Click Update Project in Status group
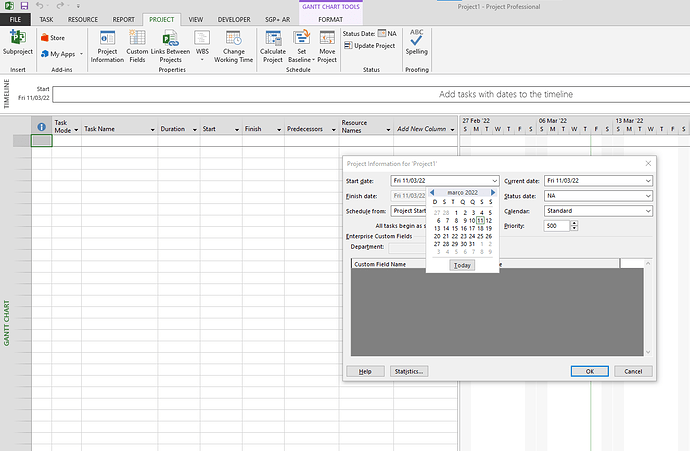Screen dimensions: 690x451 (369, 45)
